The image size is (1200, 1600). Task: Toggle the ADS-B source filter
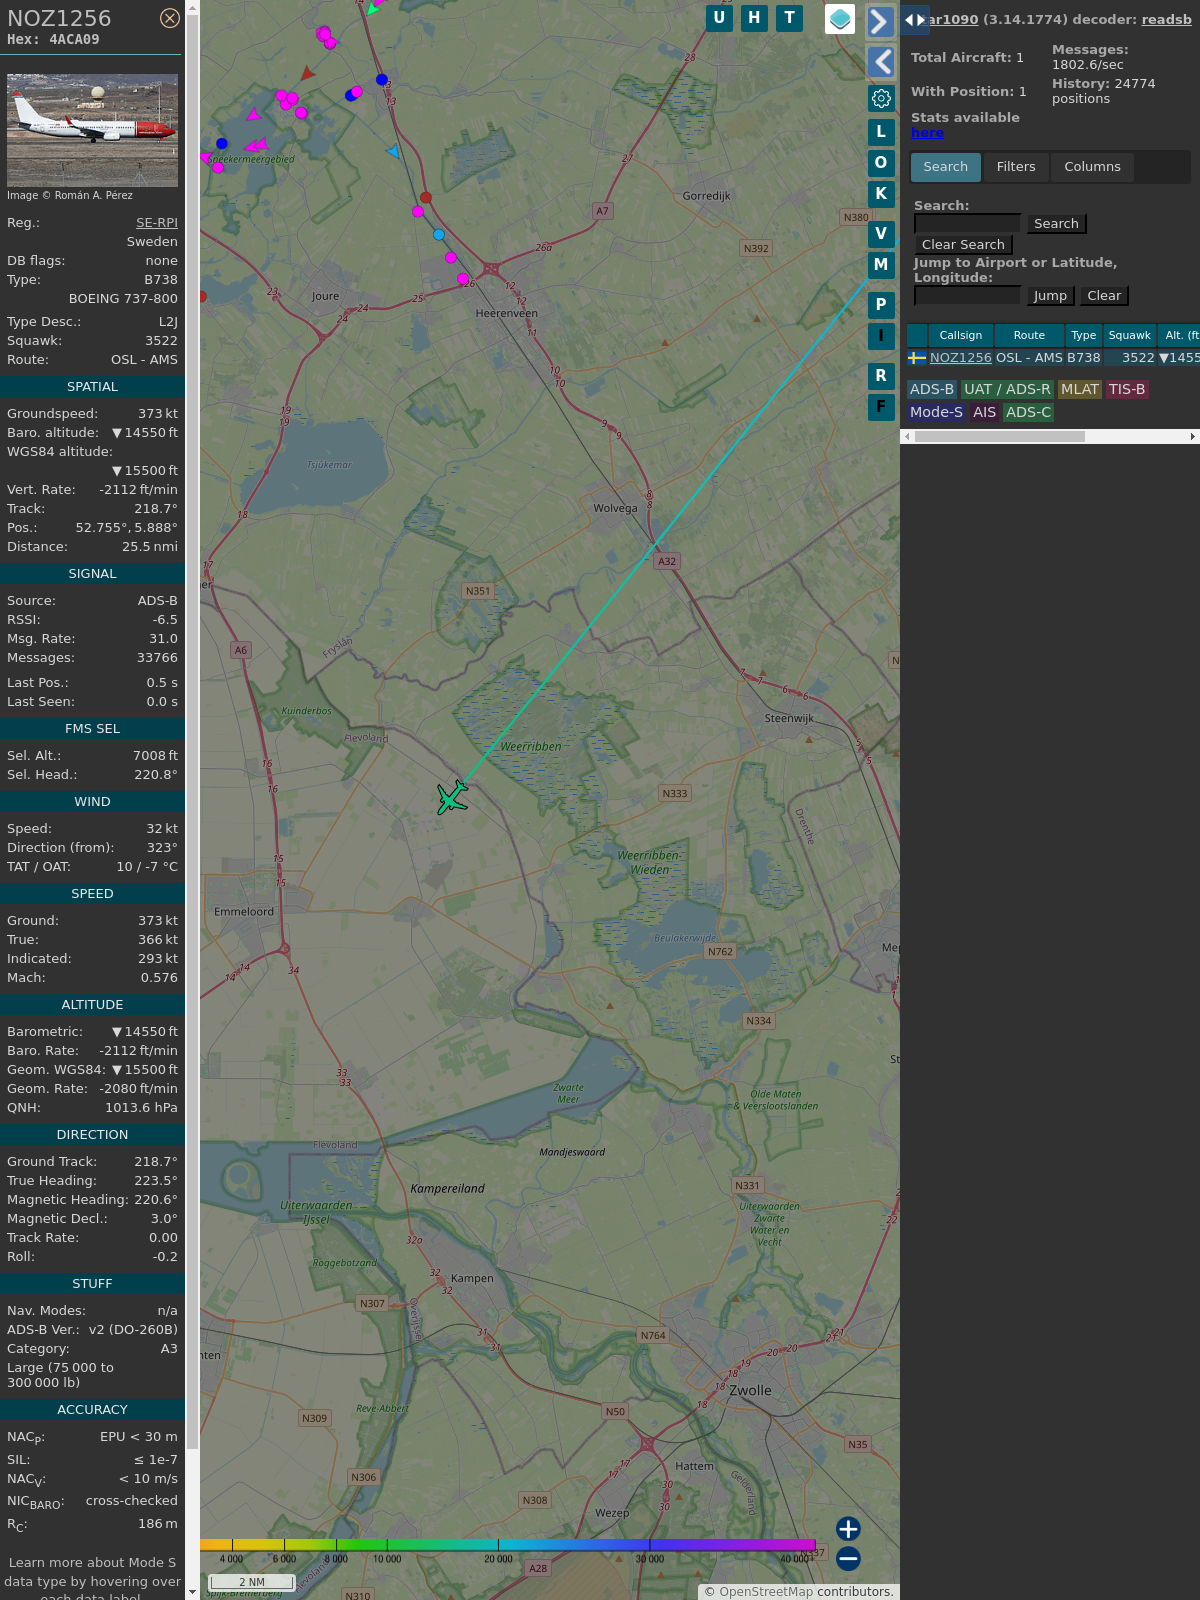(931, 389)
